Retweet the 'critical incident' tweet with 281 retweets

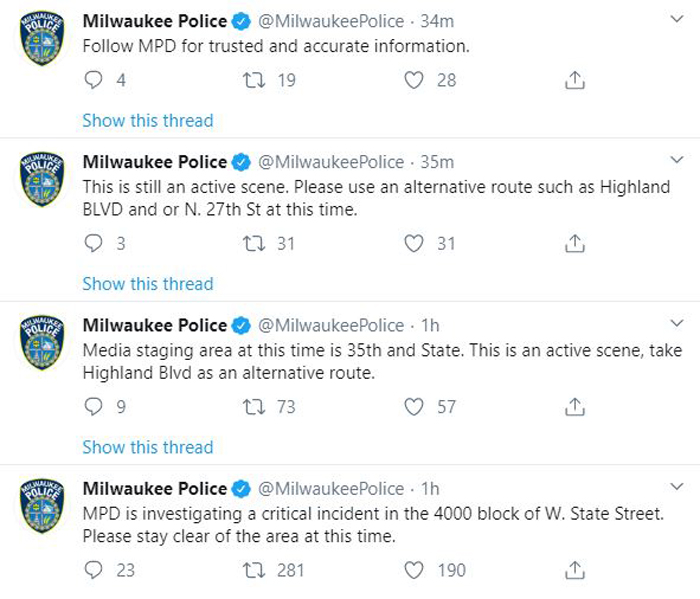click(254, 570)
